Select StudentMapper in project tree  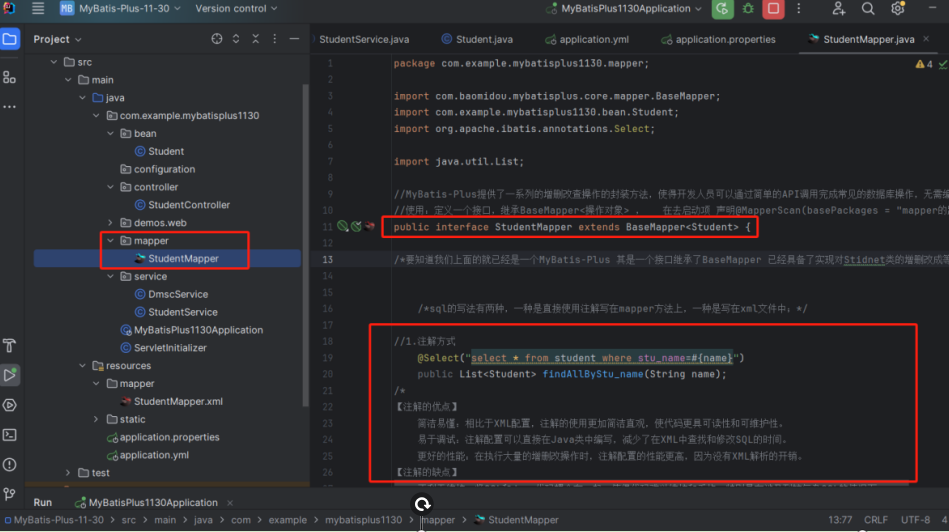click(x=177, y=258)
